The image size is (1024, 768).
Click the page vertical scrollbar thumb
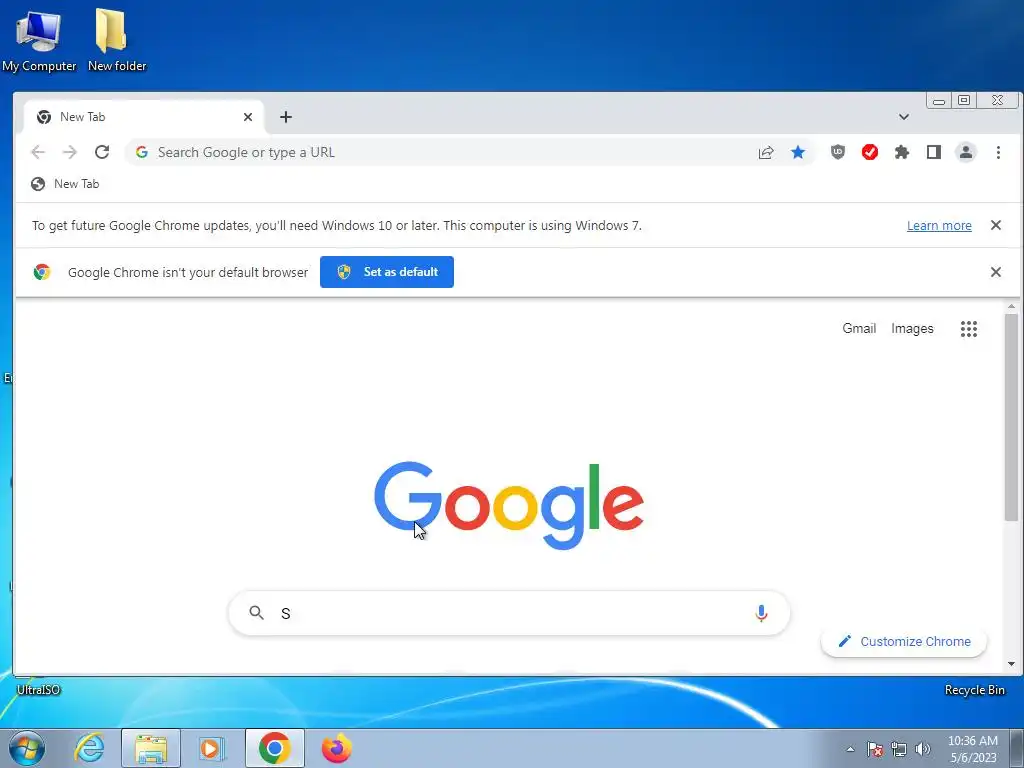tap(1011, 418)
